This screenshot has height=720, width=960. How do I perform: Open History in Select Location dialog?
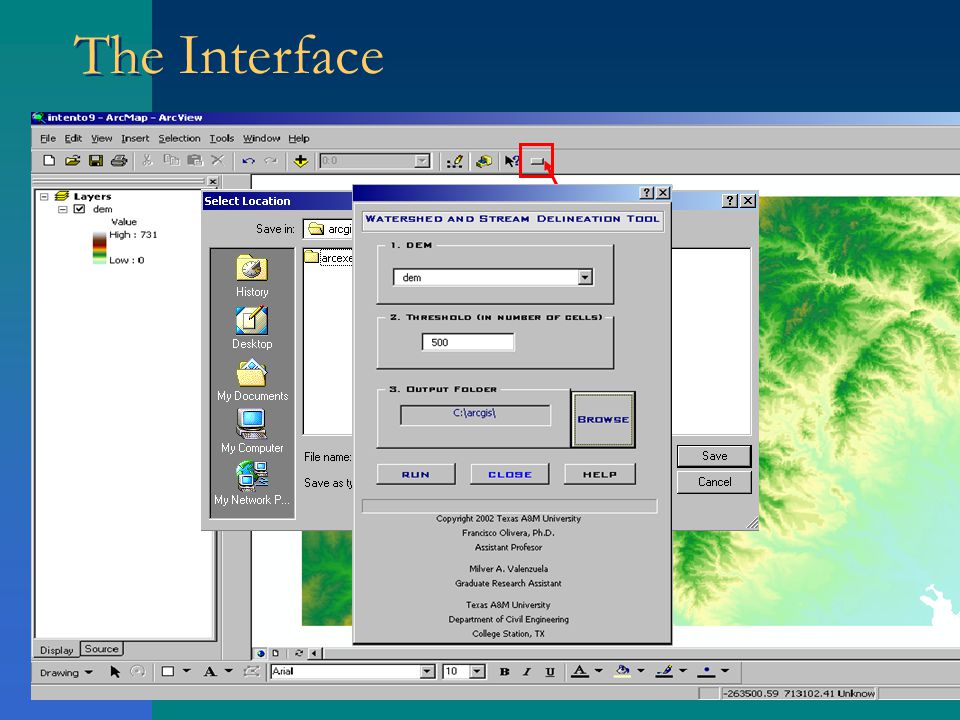point(252,277)
